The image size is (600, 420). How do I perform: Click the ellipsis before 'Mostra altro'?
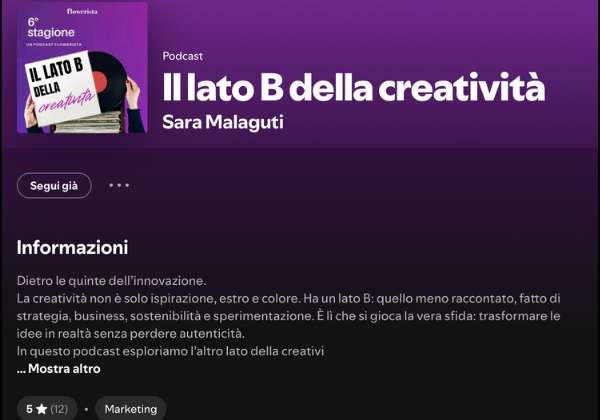click(21, 369)
